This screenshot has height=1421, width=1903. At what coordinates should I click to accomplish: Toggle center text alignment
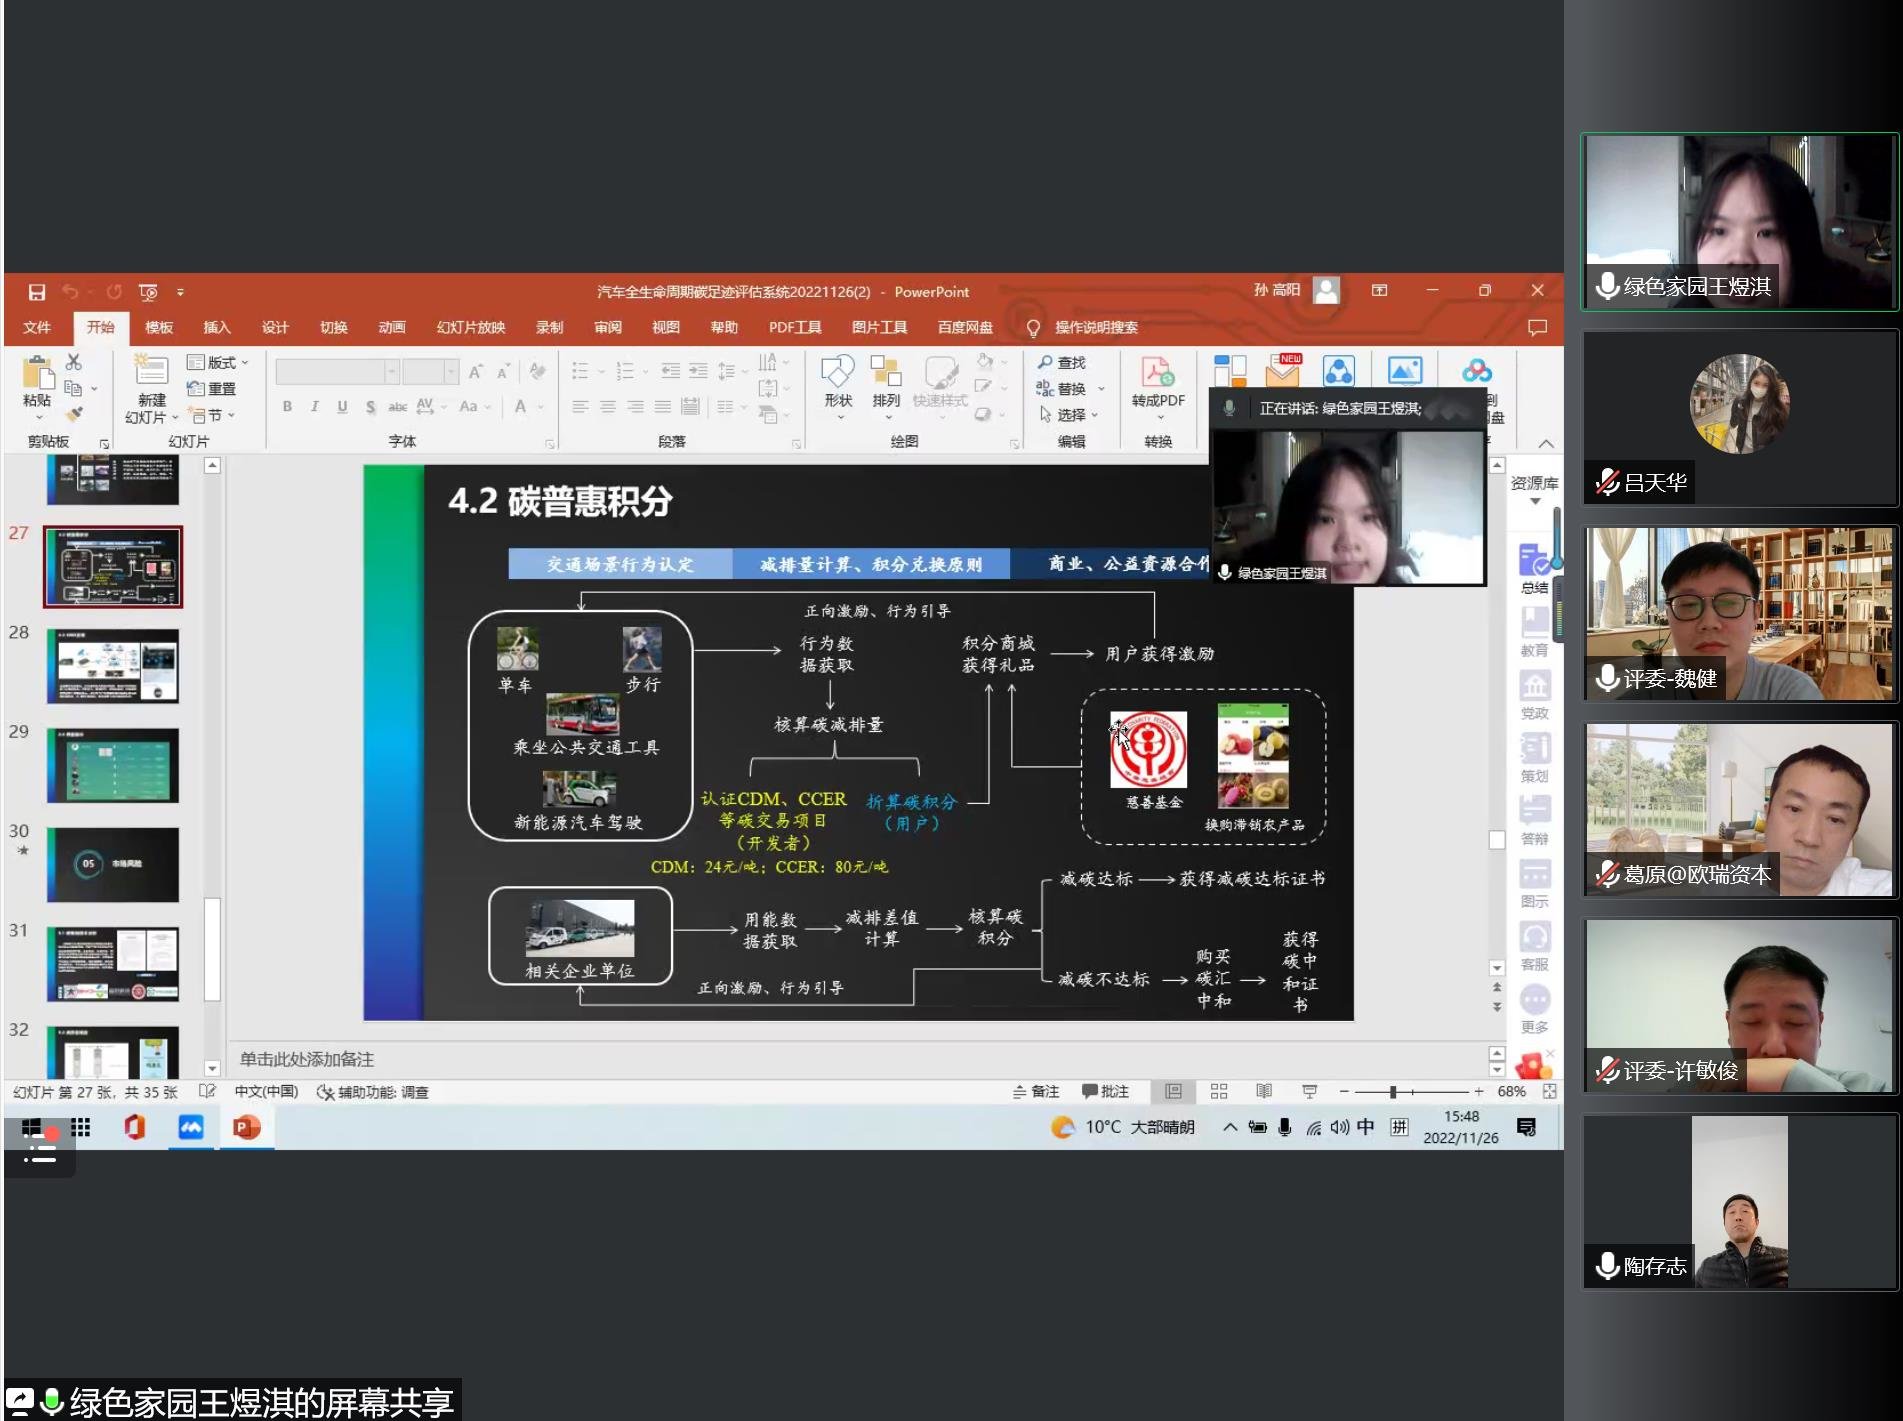click(x=608, y=406)
